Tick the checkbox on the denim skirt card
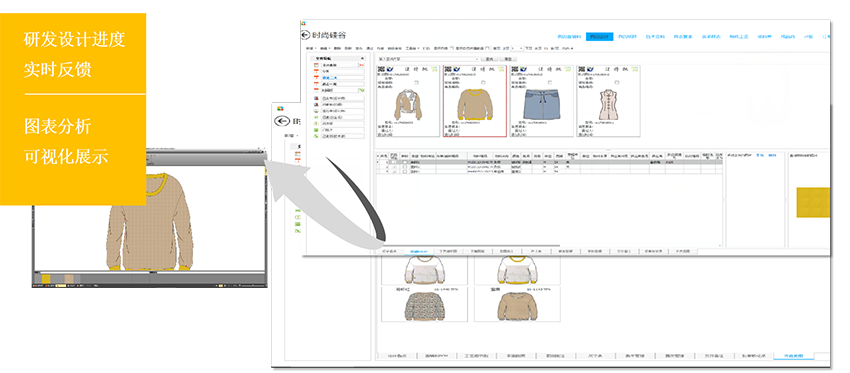 click(x=550, y=82)
